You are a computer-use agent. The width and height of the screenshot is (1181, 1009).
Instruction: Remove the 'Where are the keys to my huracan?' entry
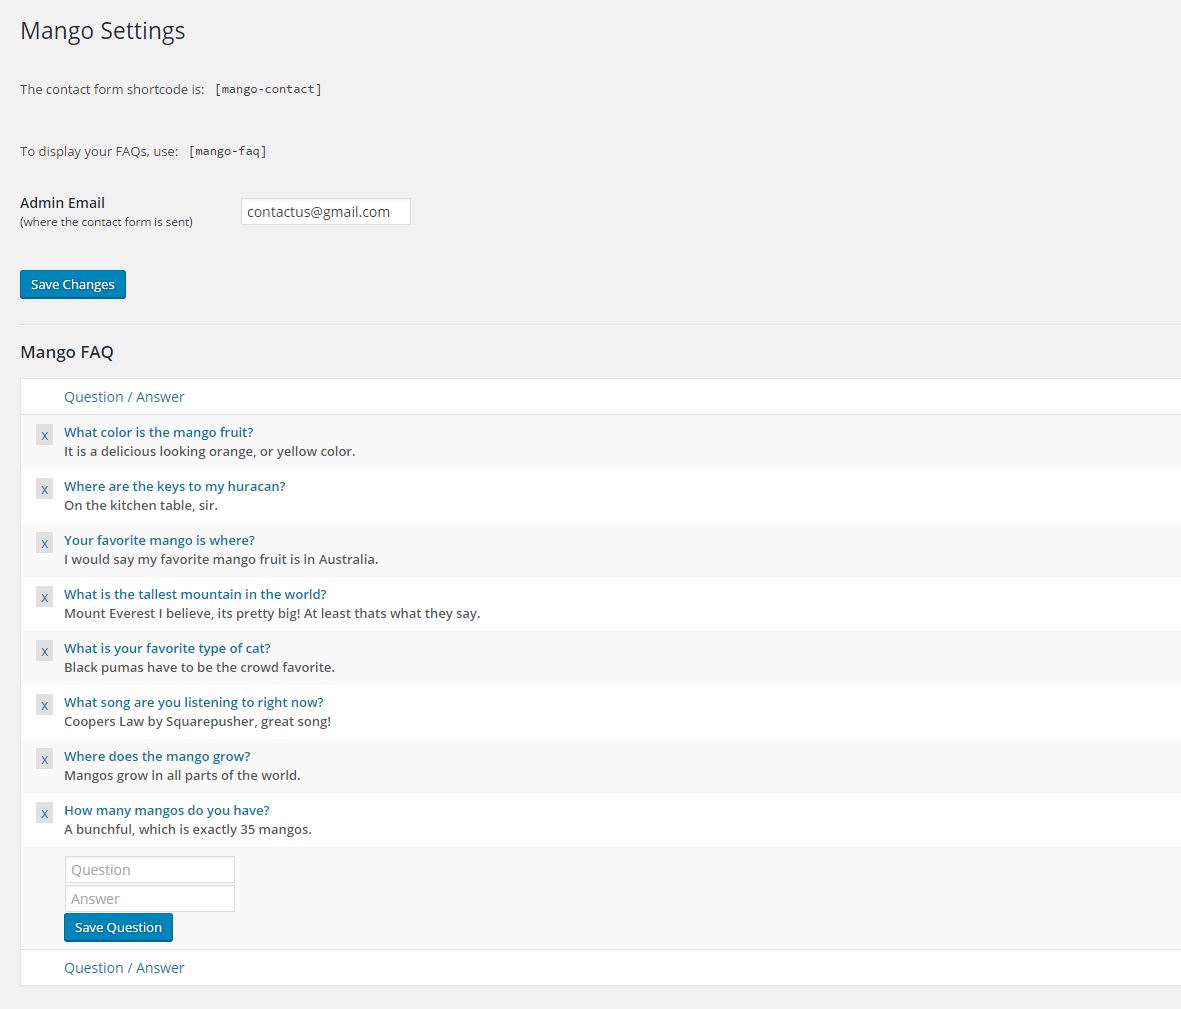coord(44,489)
